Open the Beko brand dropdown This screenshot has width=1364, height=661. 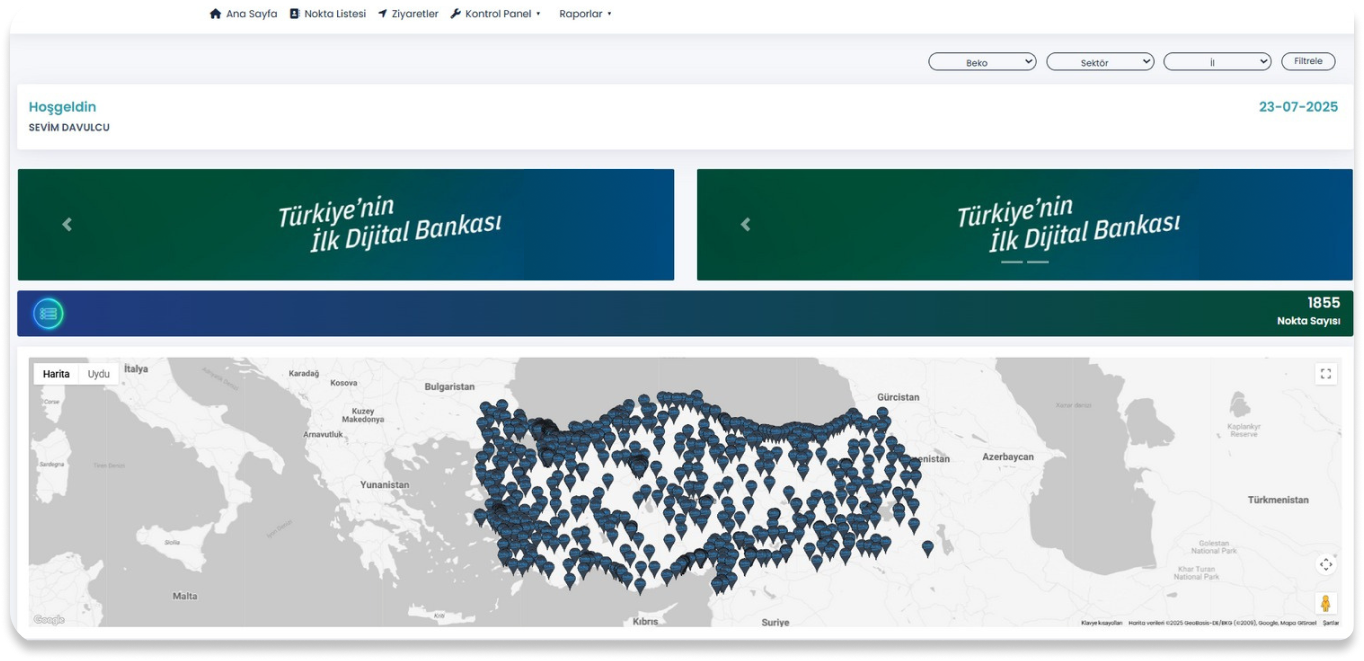(x=982, y=62)
